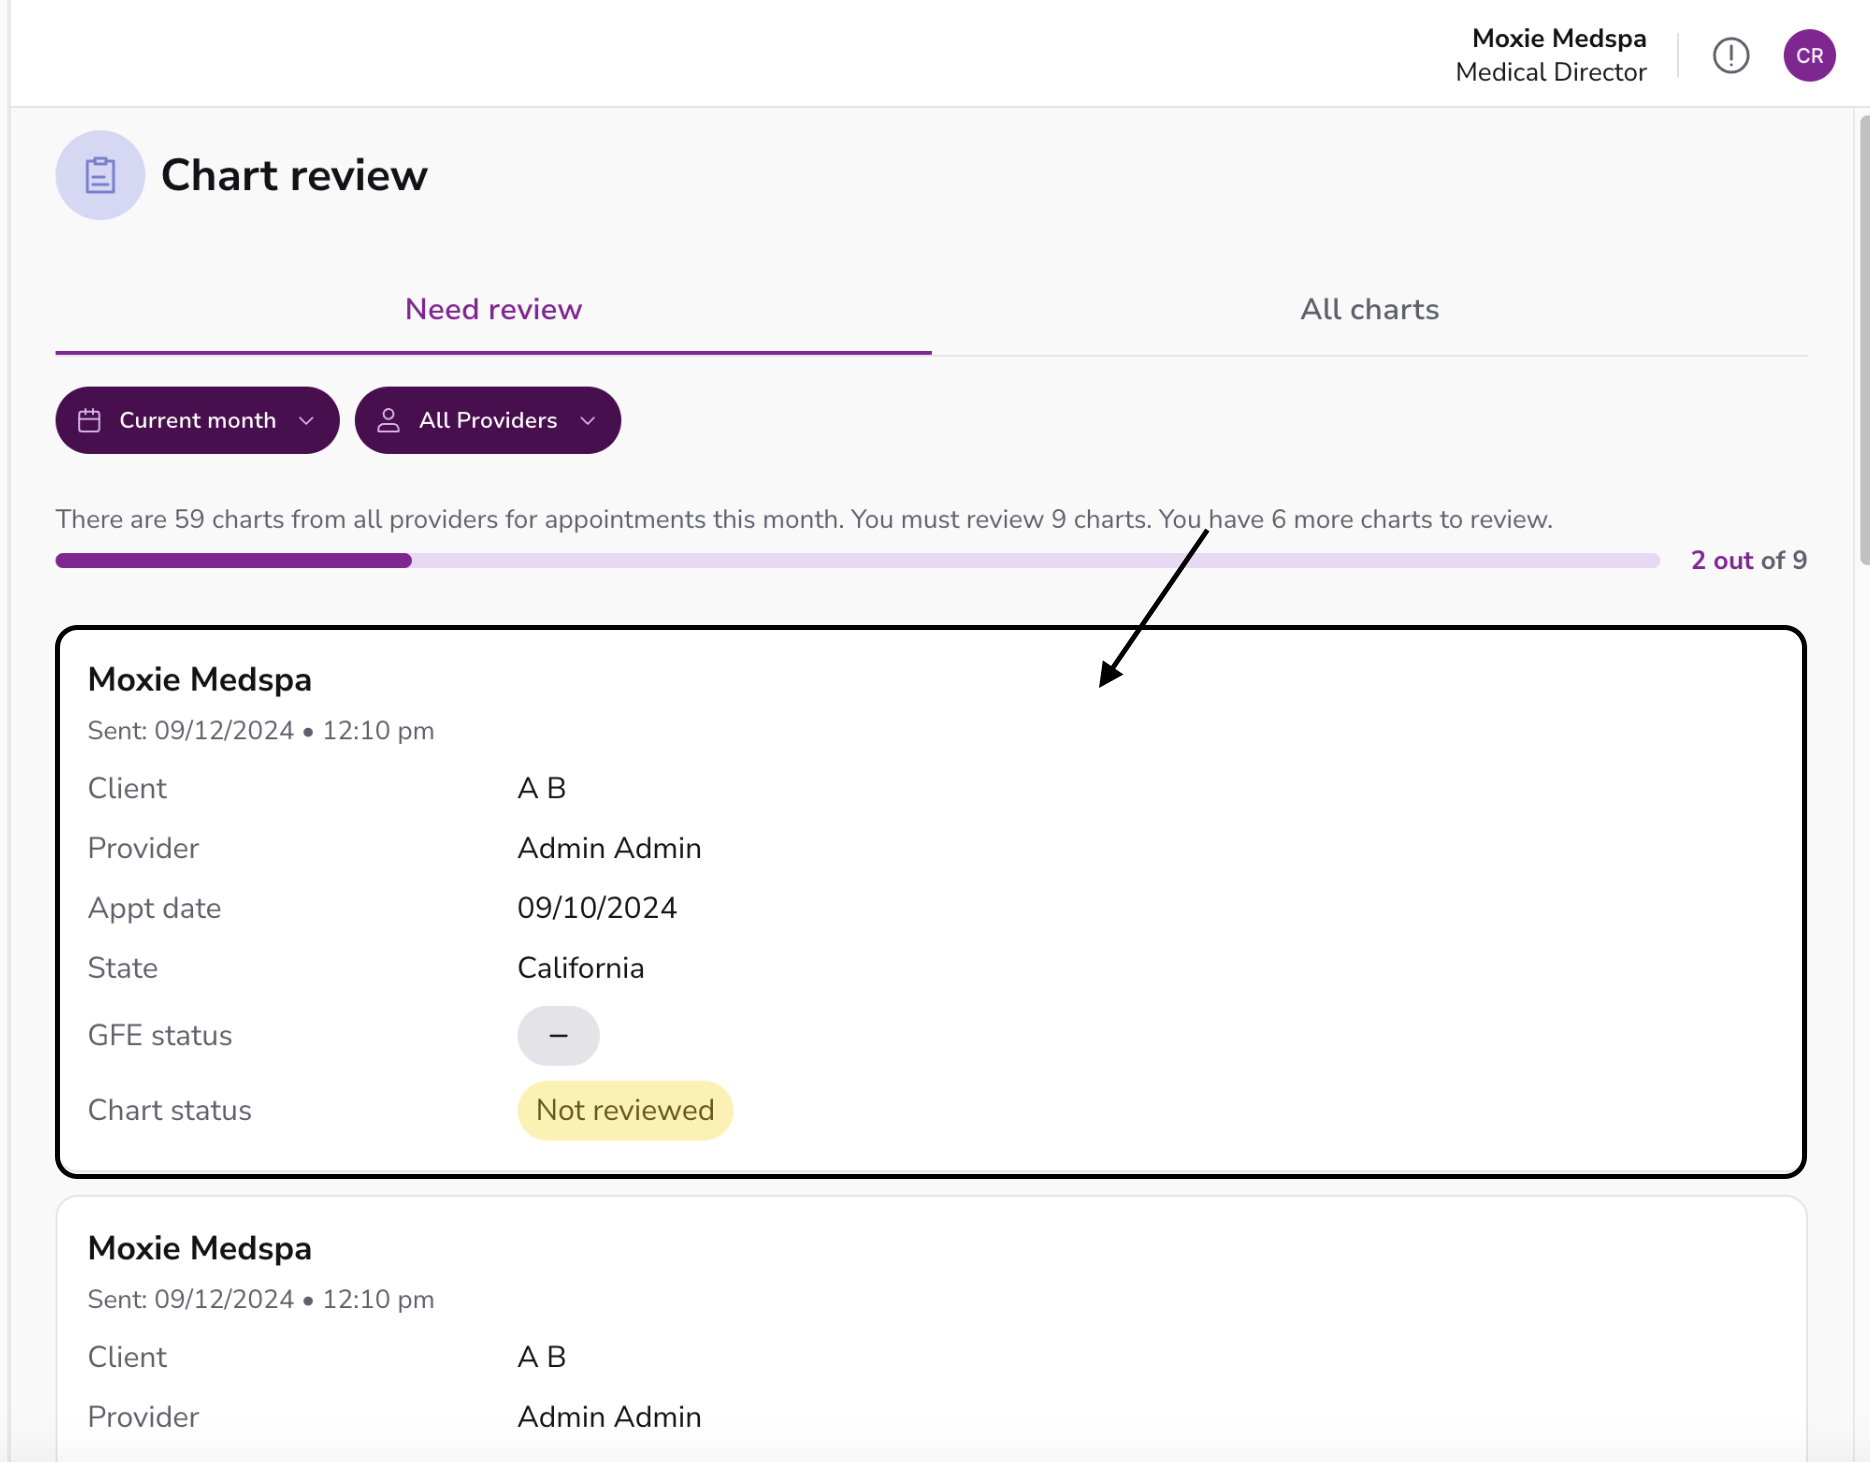This screenshot has width=1870, height=1462.
Task: Switch to the All charts tab
Action: point(1369,310)
